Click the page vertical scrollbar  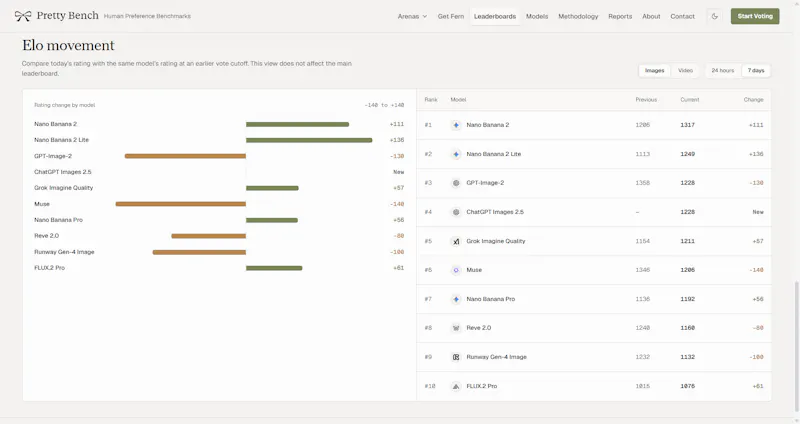[796, 345]
